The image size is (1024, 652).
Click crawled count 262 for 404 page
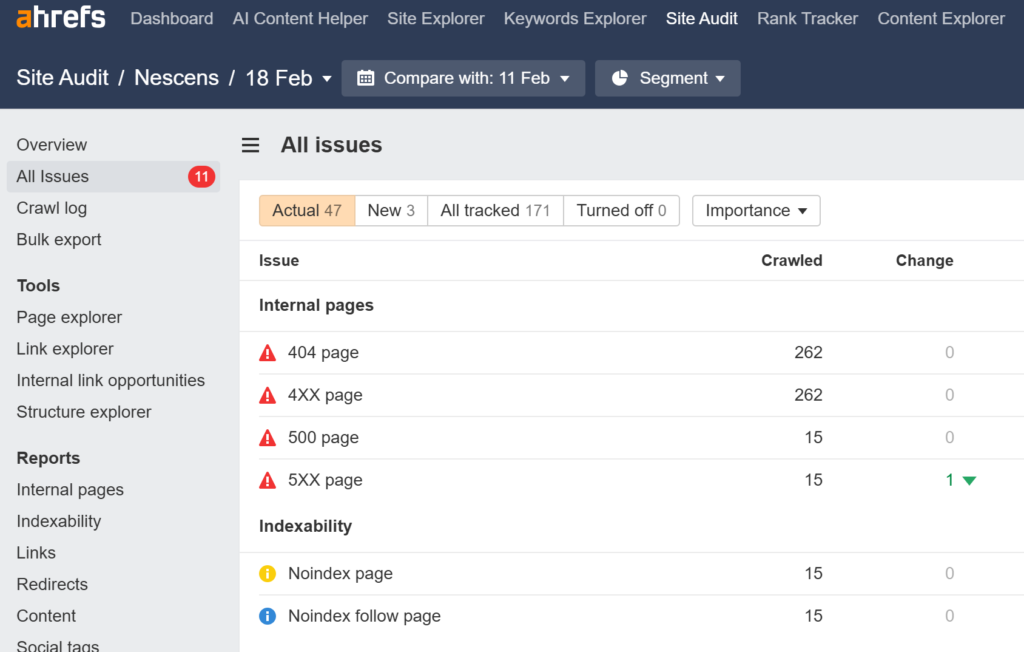[x=808, y=353]
